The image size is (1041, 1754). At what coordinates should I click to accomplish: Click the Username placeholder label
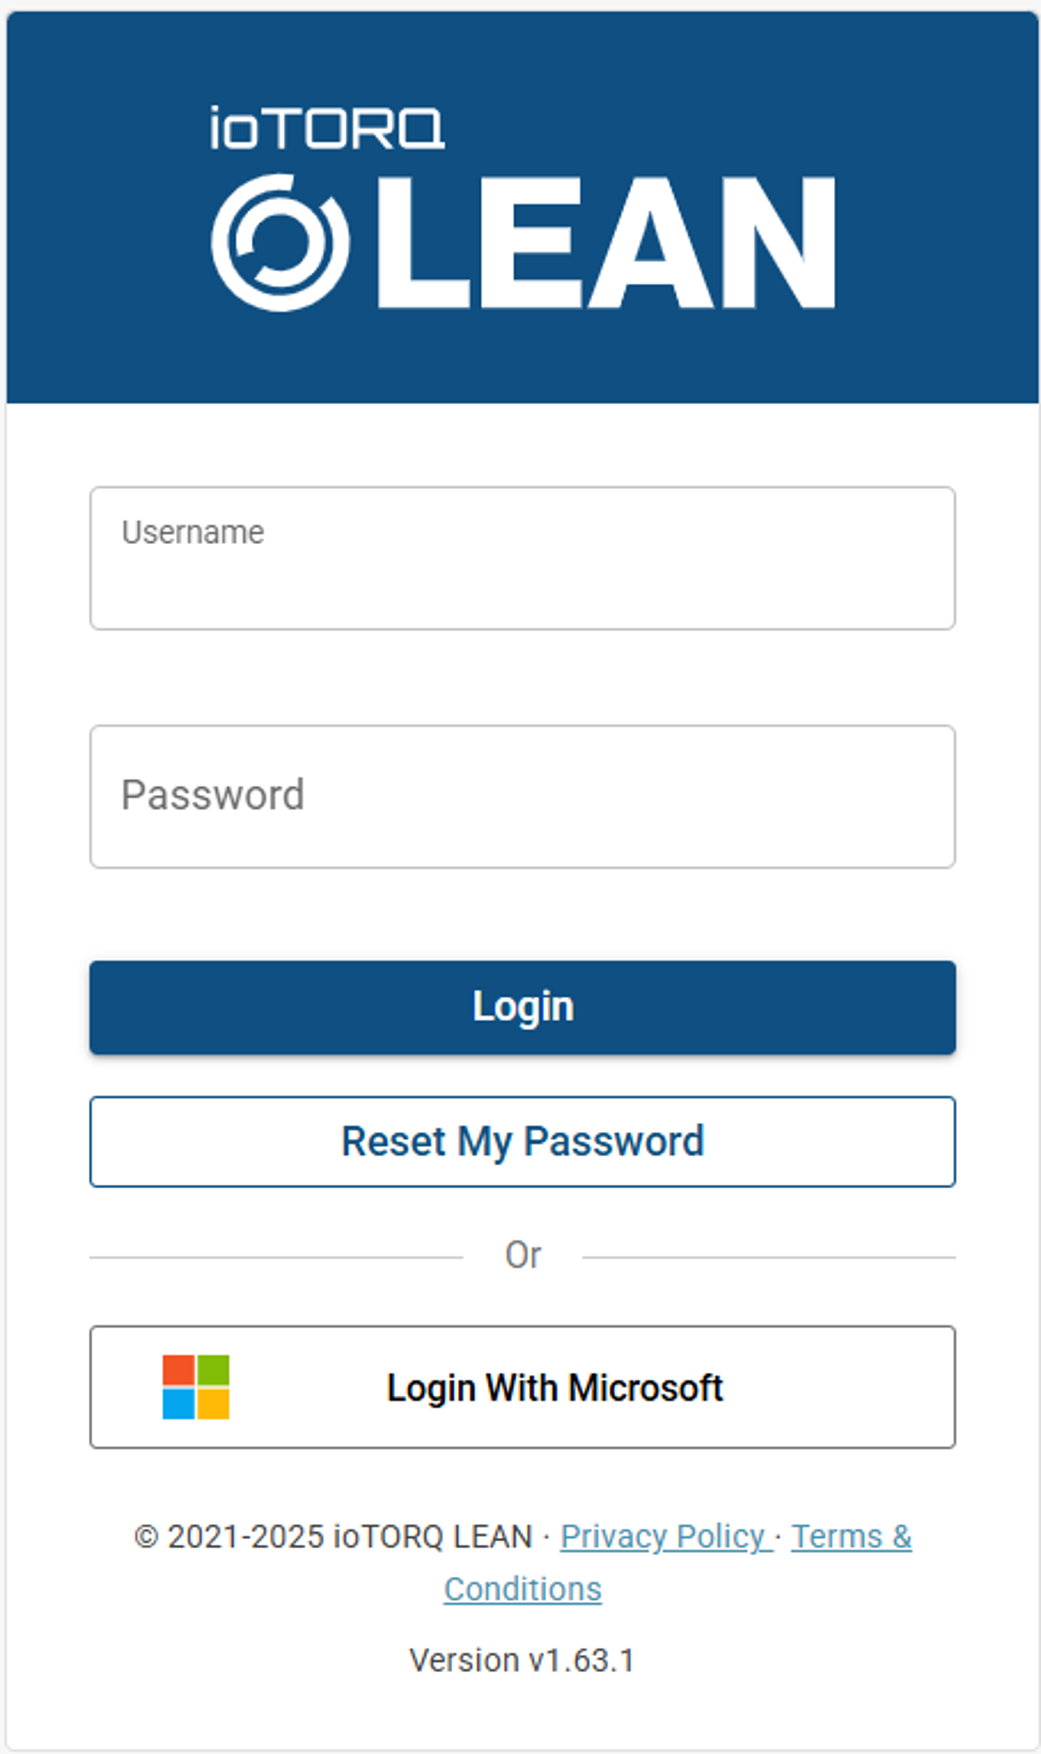click(193, 532)
